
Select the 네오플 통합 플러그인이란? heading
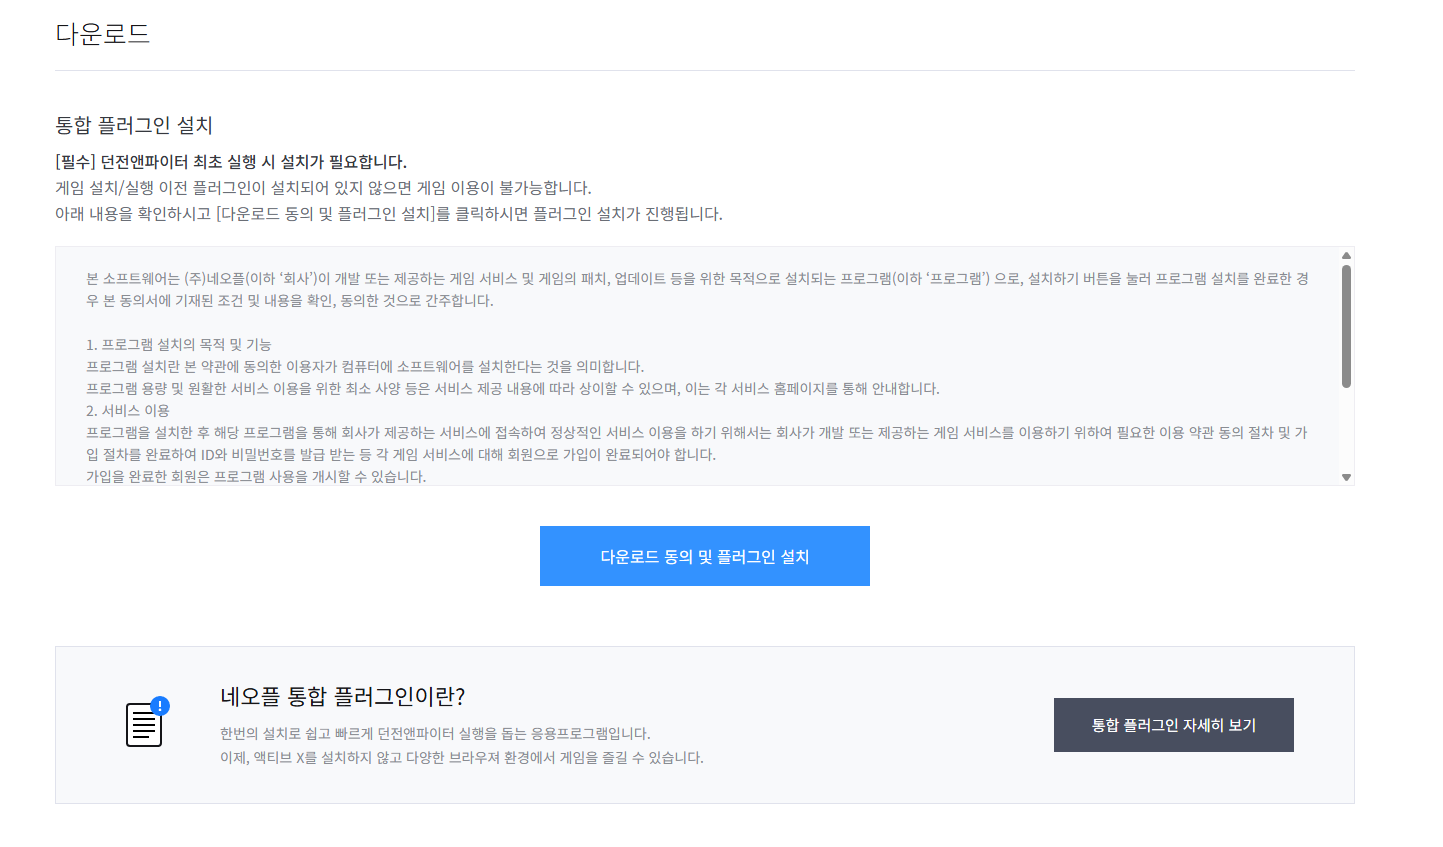(343, 696)
